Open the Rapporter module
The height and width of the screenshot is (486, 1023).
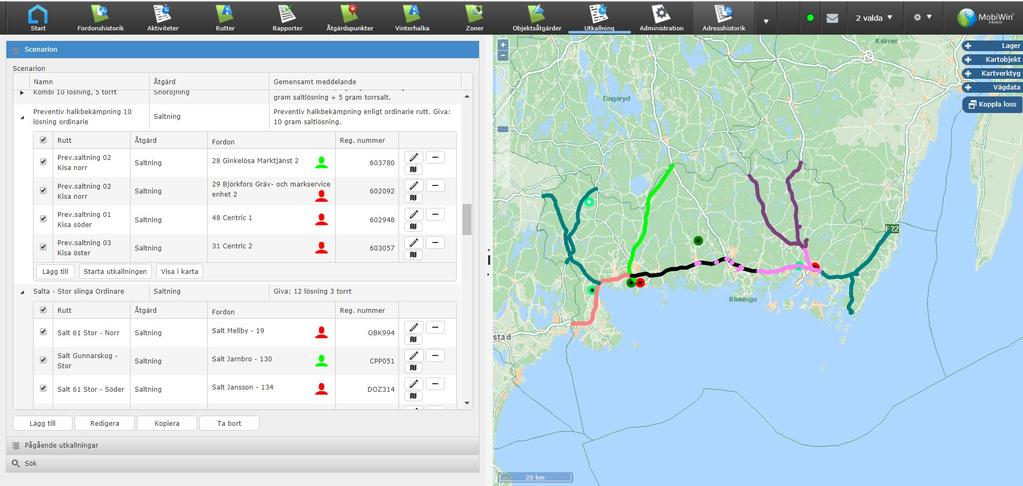point(287,18)
